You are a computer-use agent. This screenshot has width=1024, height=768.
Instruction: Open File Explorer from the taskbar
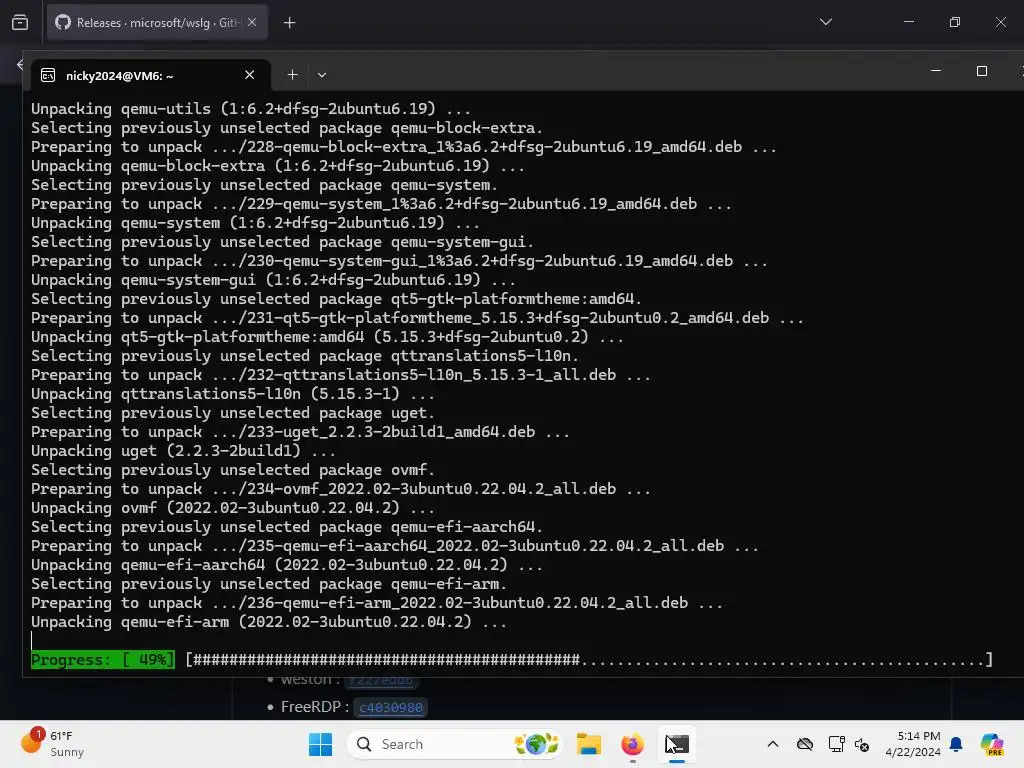(x=588, y=744)
